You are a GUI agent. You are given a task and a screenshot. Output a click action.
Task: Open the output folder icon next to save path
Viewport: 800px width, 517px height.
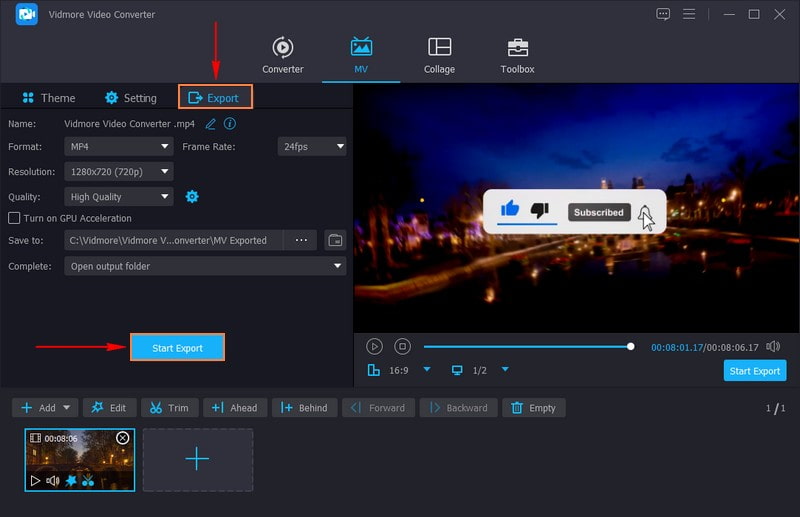[x=335, y=240]
